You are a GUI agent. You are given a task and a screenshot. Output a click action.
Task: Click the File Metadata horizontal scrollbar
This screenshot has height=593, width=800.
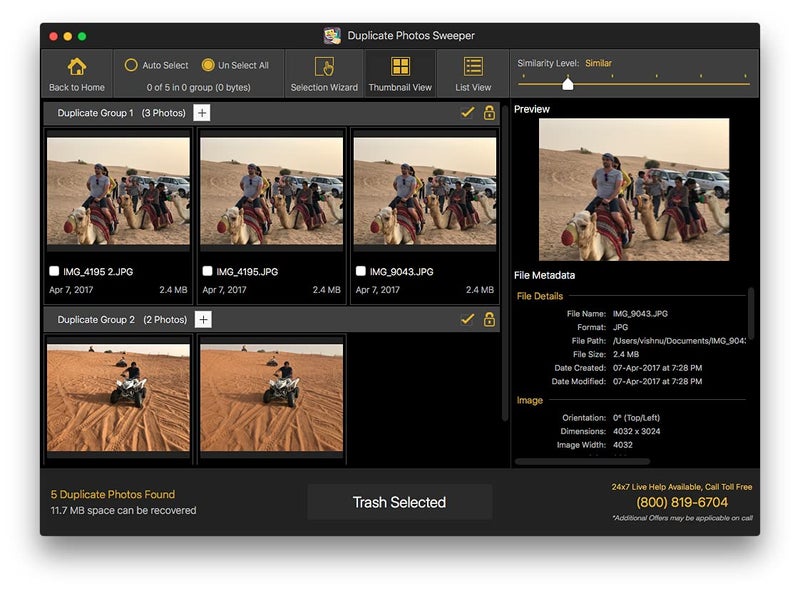point(582,462)
